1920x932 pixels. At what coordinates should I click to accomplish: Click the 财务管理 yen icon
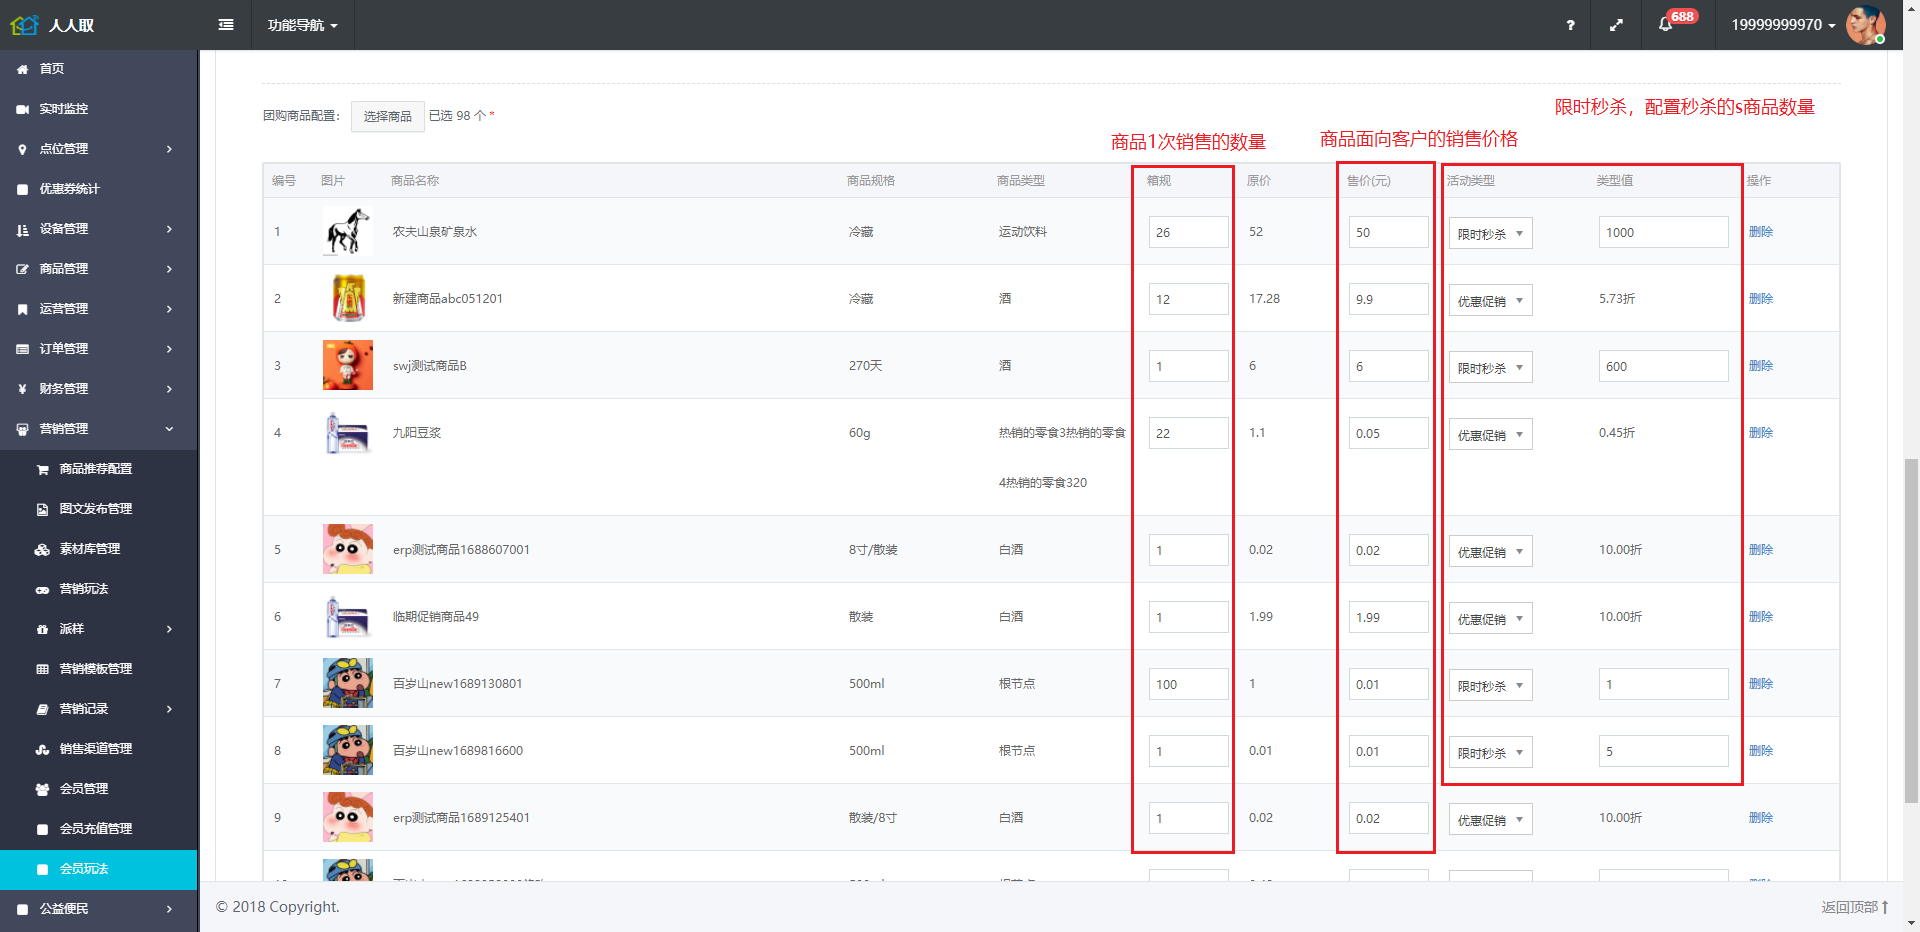(22, 389)
